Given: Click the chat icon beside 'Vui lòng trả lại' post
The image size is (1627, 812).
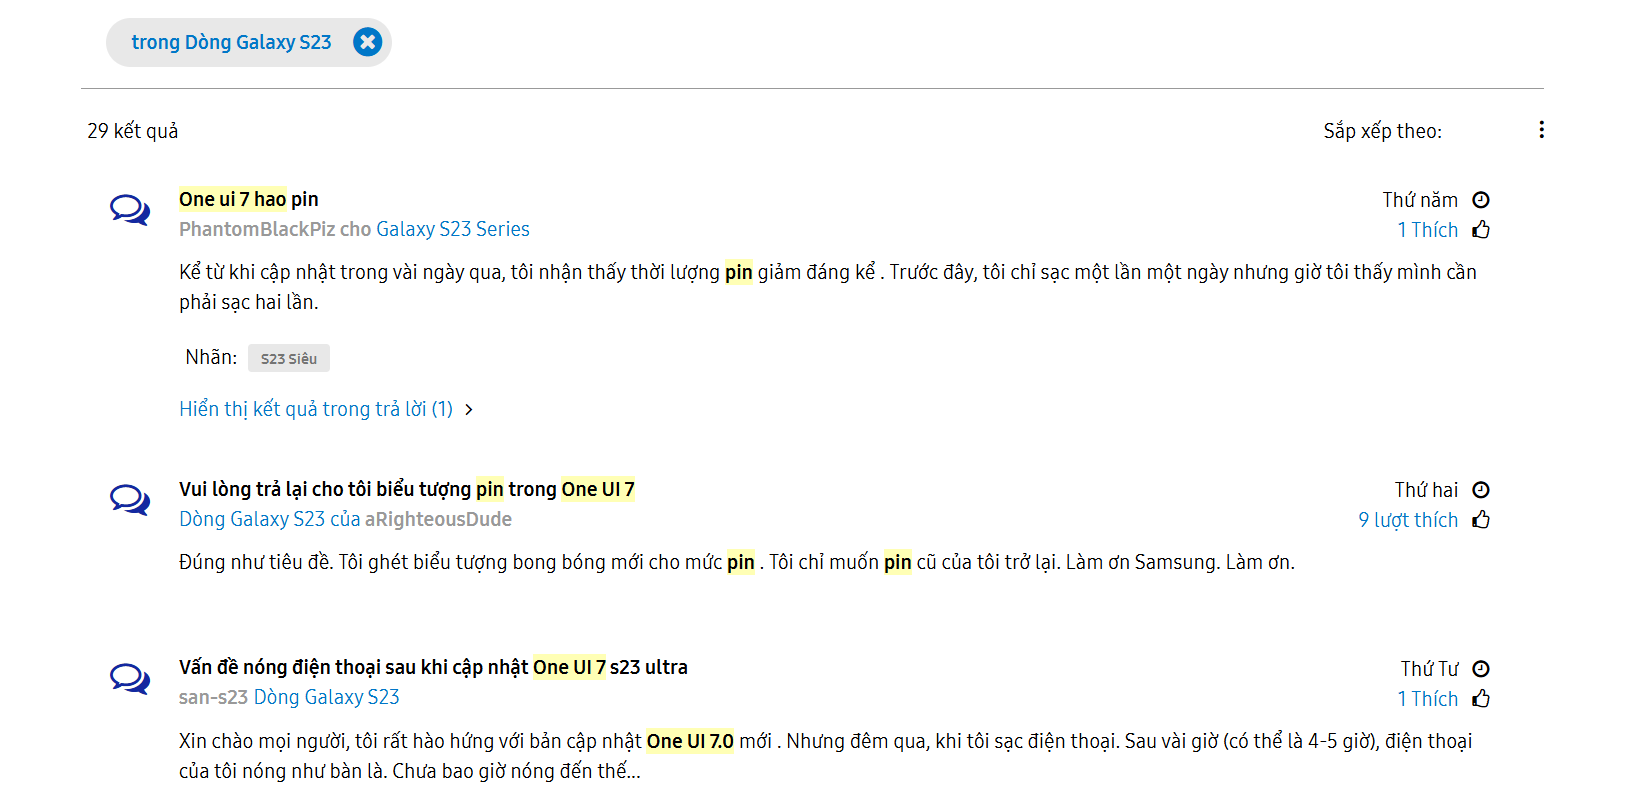Looking at the screenshot, I should coord(130,500).
